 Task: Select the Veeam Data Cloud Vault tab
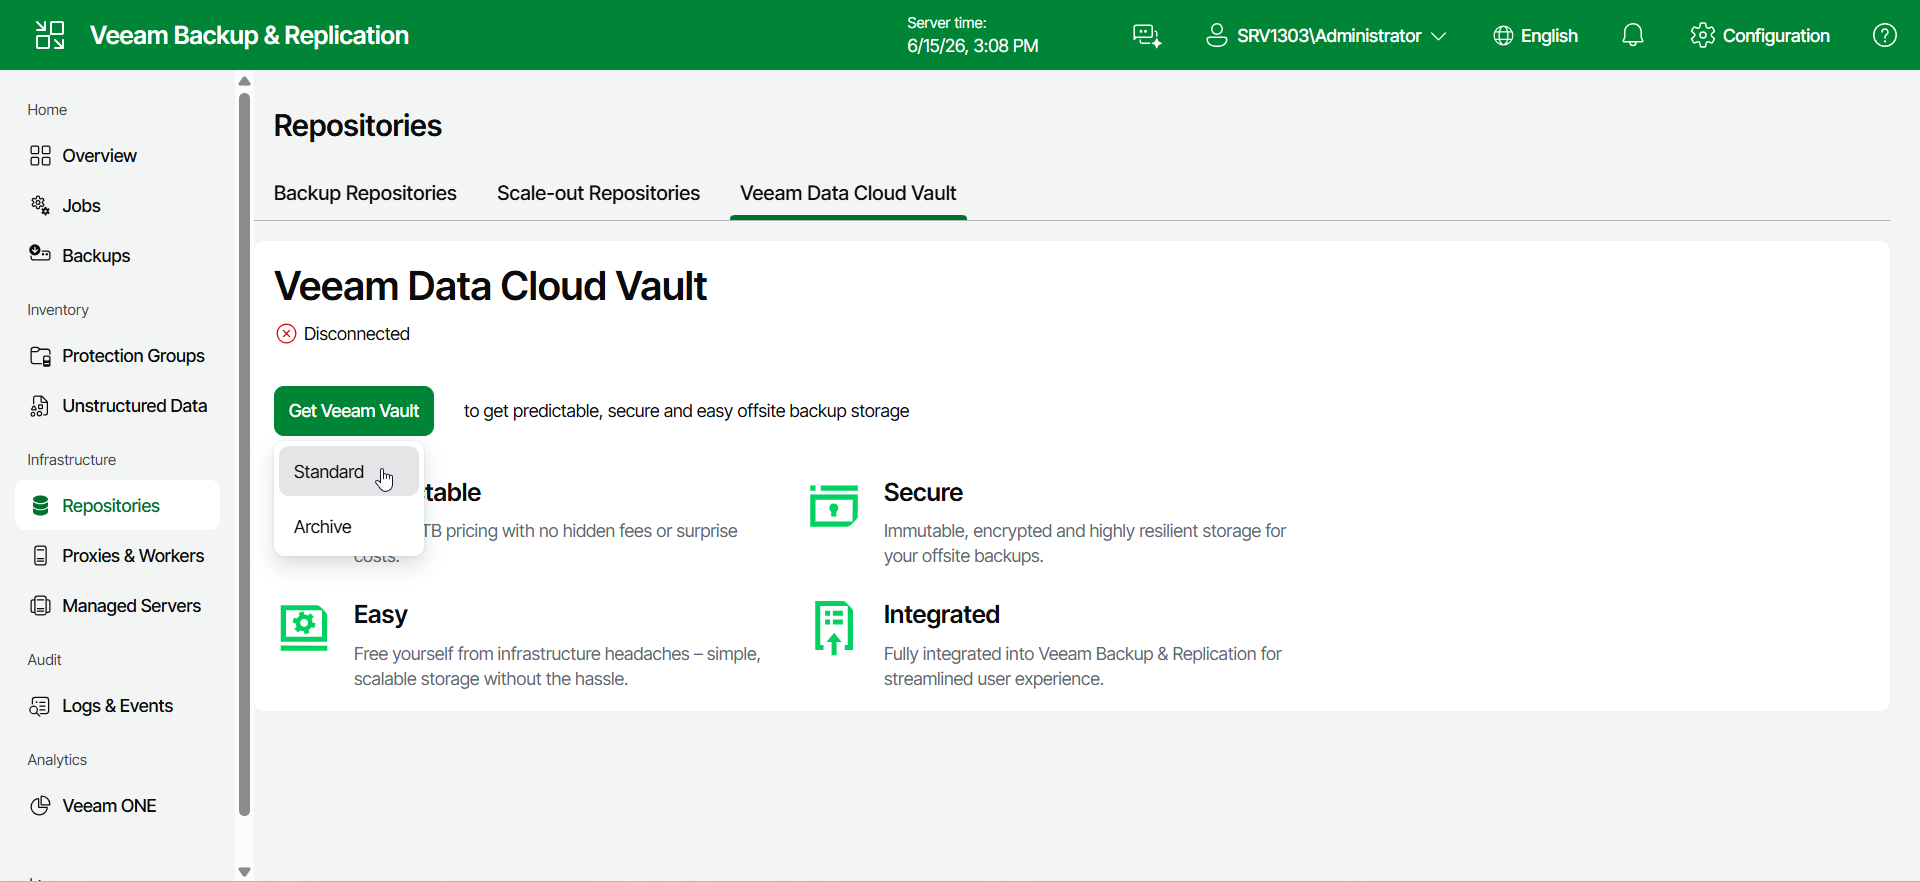pyautogui.click(x=848, y=193)
